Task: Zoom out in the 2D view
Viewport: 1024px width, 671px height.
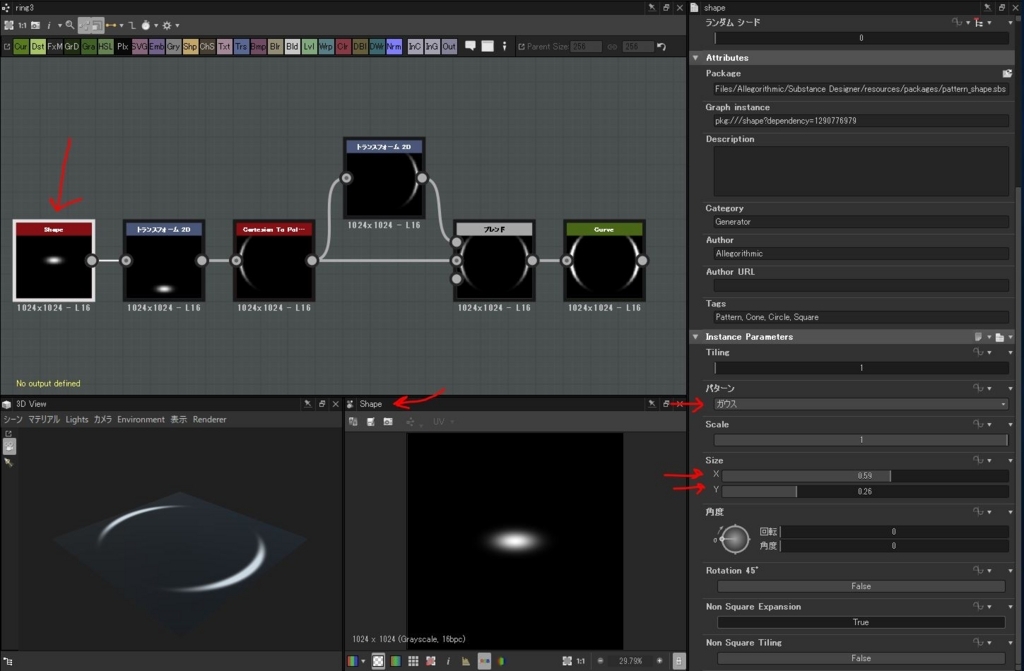Action: click(x=600, y=661)
